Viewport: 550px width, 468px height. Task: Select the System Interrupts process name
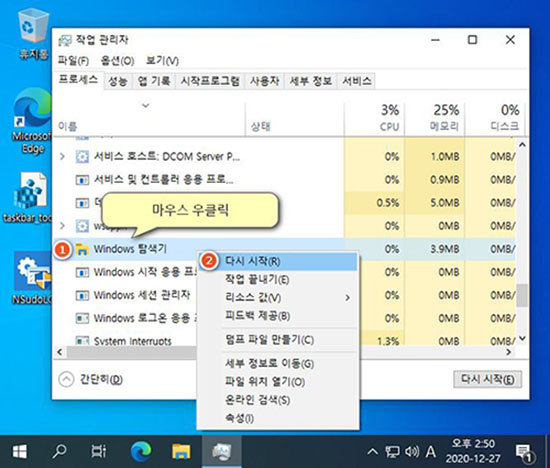[133, 341]
